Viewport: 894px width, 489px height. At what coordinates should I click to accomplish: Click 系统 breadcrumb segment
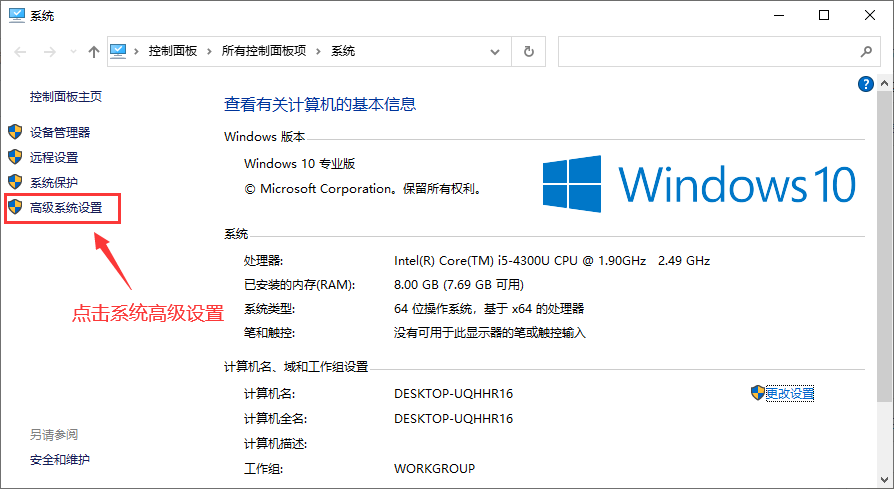343,51
